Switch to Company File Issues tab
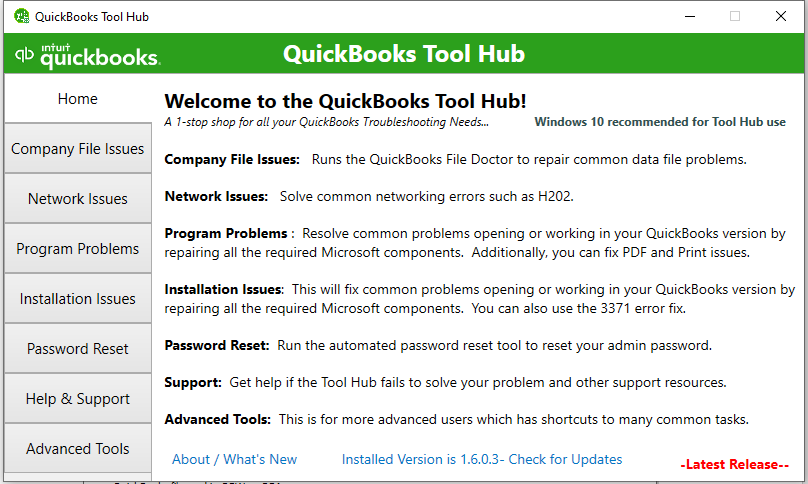The height and width of the screenshot is (484, 808). (77, 149)
